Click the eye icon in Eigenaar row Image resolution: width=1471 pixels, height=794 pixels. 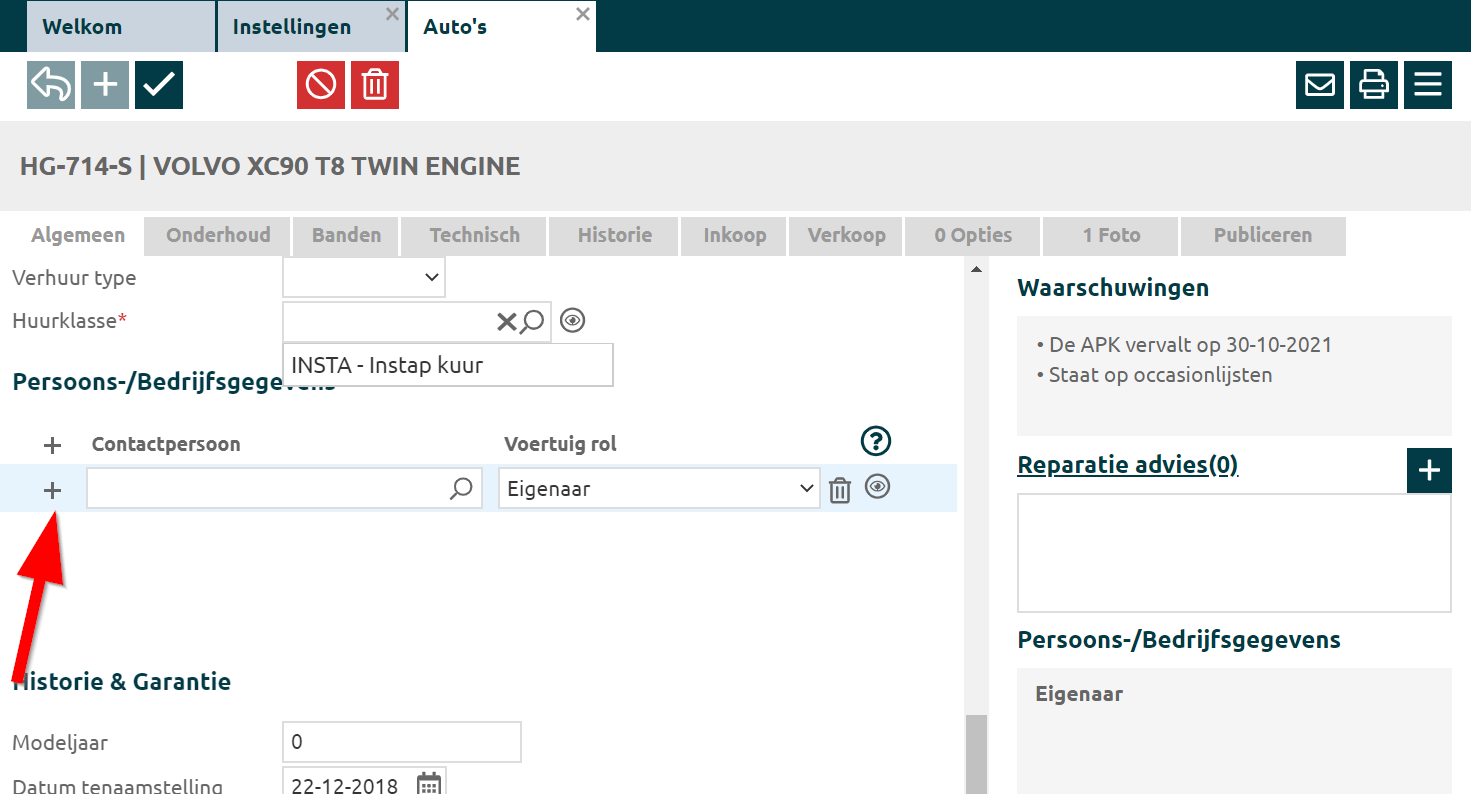tap(878, 487)
